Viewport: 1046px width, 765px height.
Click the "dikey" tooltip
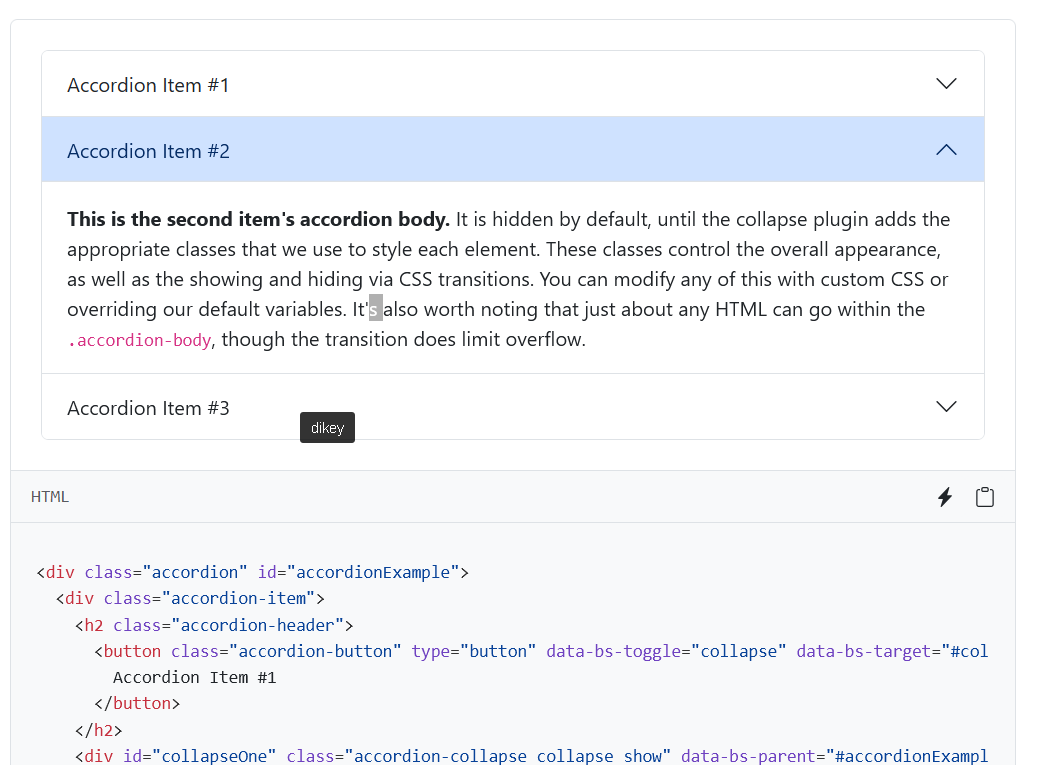(x=328, y=428)
